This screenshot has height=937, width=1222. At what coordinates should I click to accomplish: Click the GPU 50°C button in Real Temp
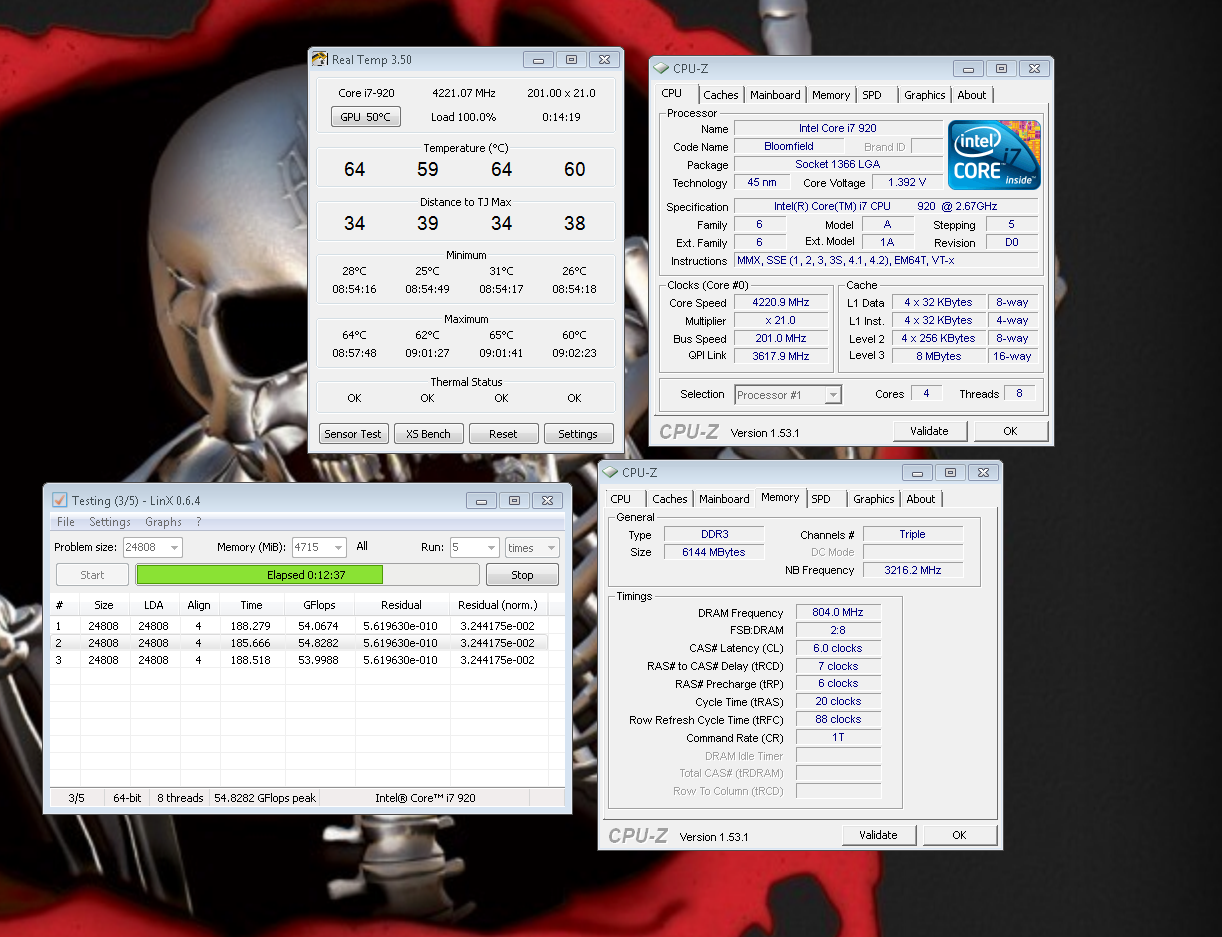pyautogui.click(x=365, y=117)
